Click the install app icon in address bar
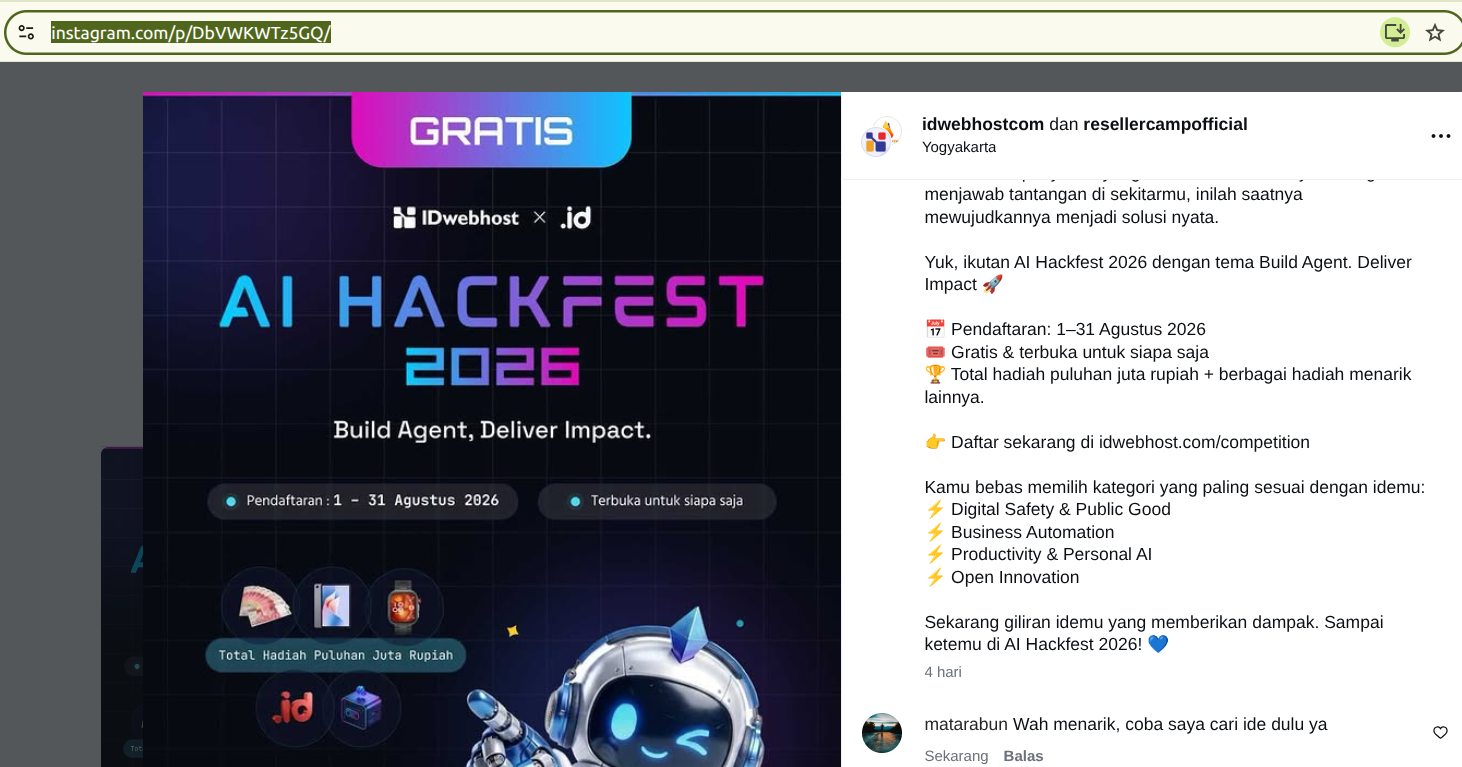This screenshot has height=767, width=1462. (1394, 32)
